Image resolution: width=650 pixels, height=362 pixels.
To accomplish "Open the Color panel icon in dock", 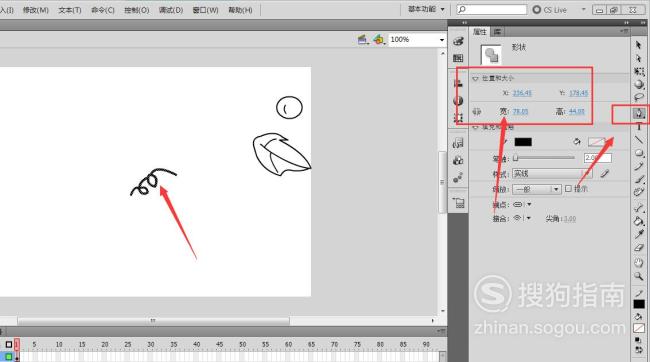I will pyautogui.click(x=458, y=41).
